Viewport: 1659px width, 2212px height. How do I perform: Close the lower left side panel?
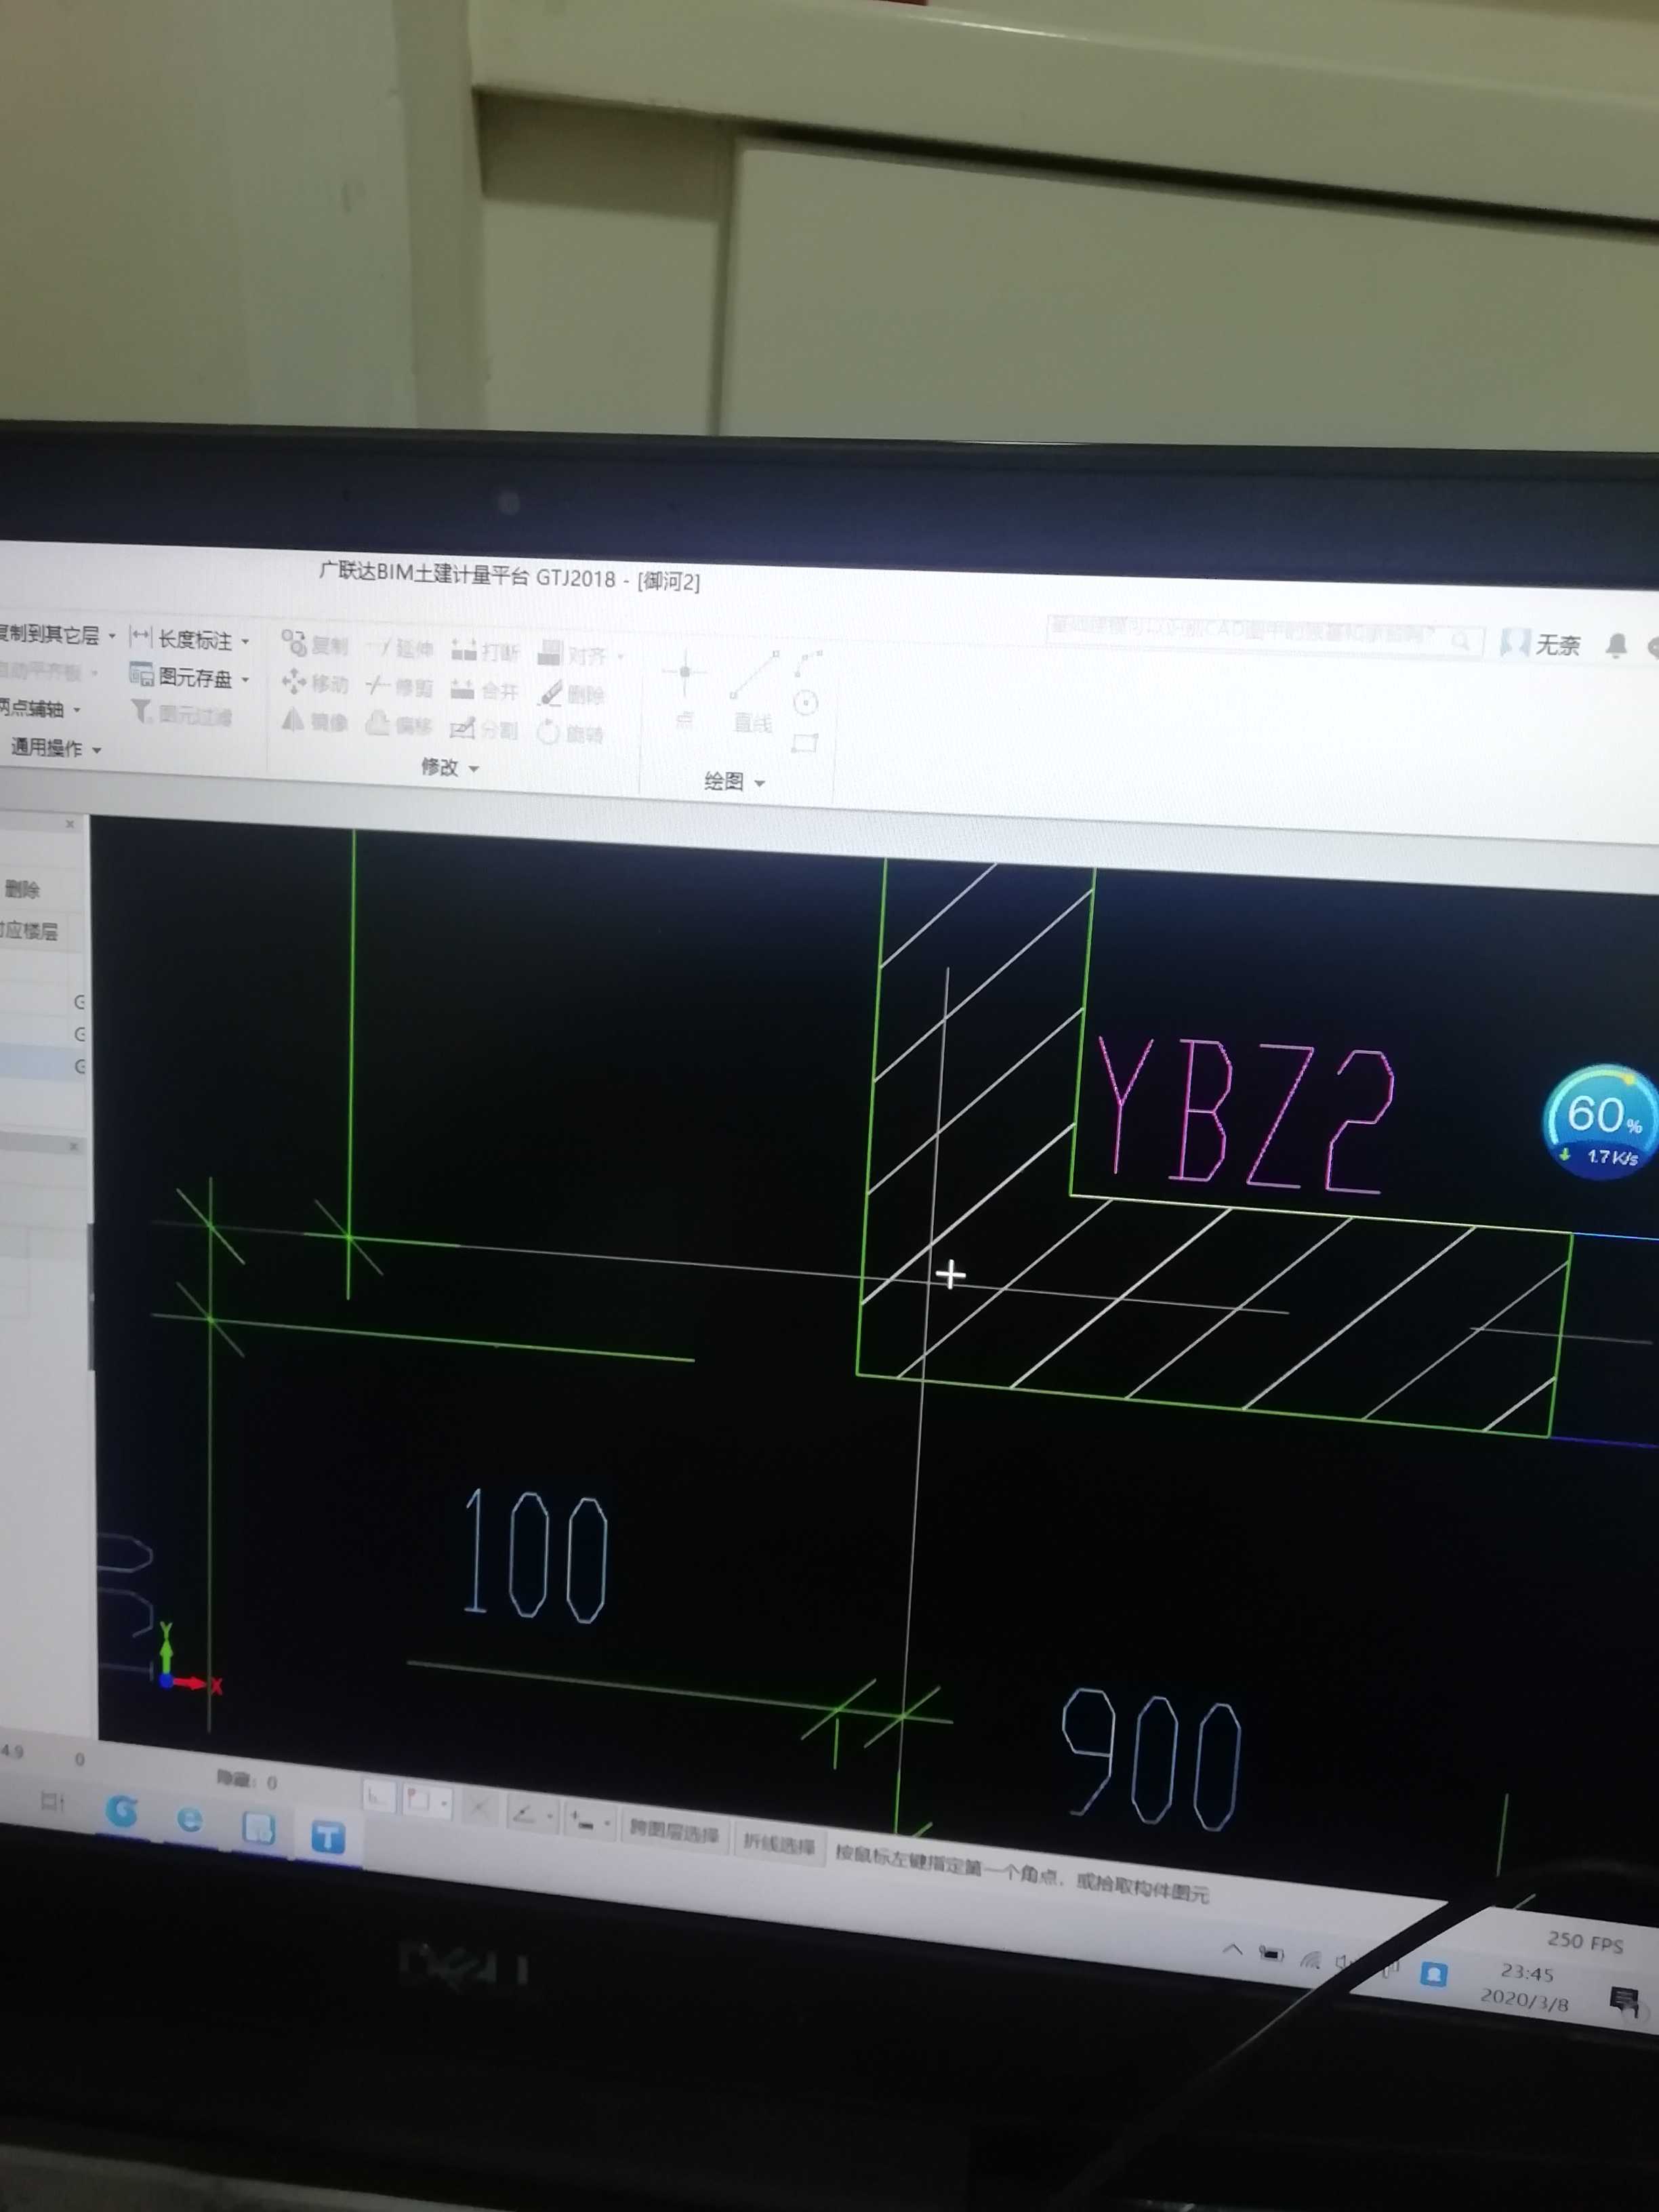[x=73, y=1146]
